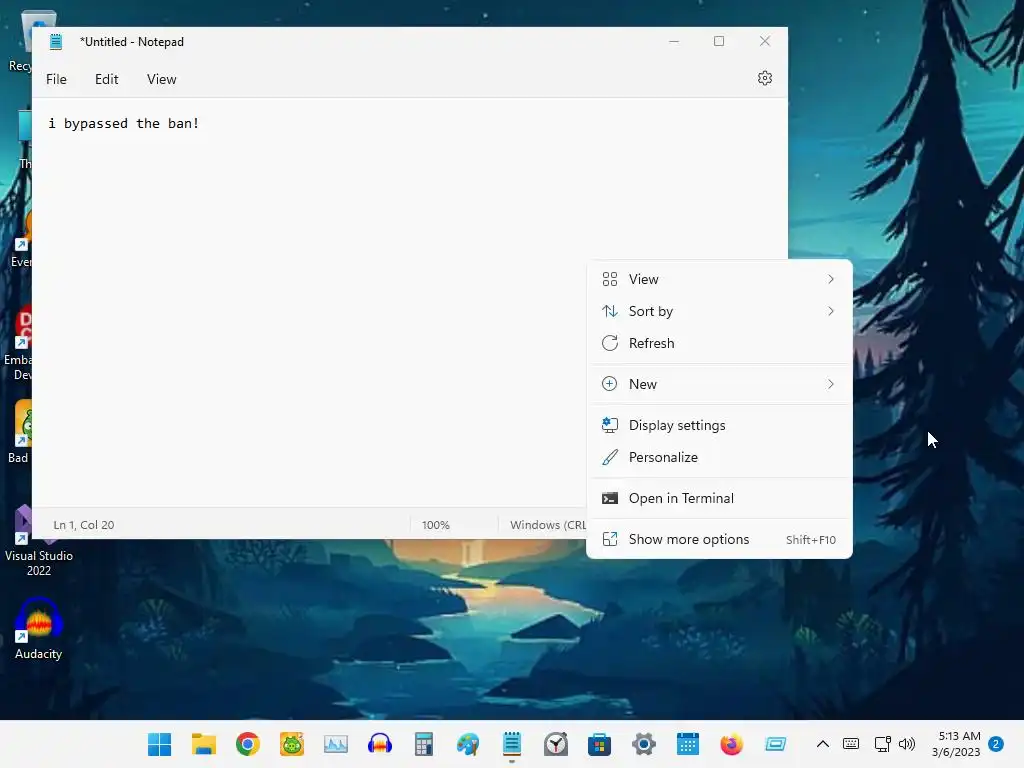Screen dimensions: 1024x768
Task: Open the Clock app from taskbar
Action: (556, 744)
